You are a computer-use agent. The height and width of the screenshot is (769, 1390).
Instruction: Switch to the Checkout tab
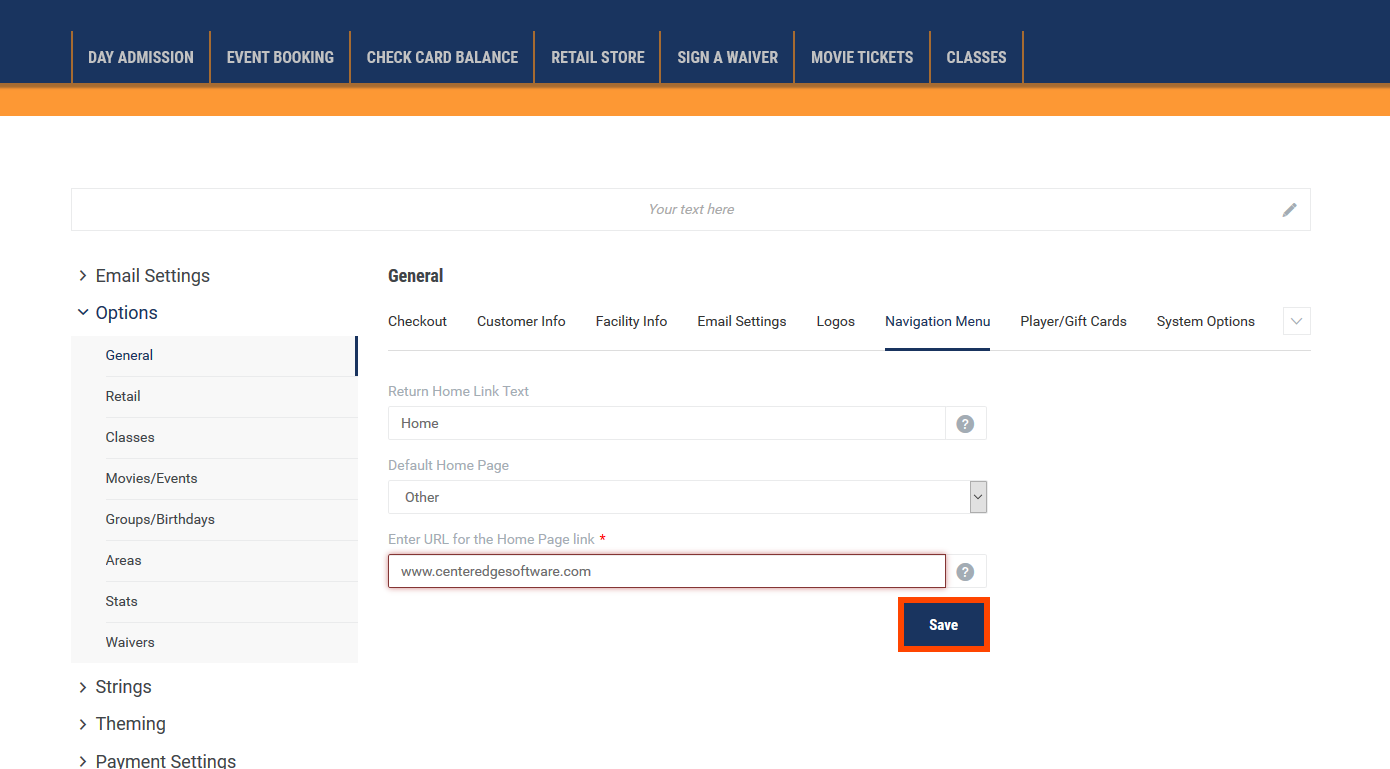click(417, 321)
